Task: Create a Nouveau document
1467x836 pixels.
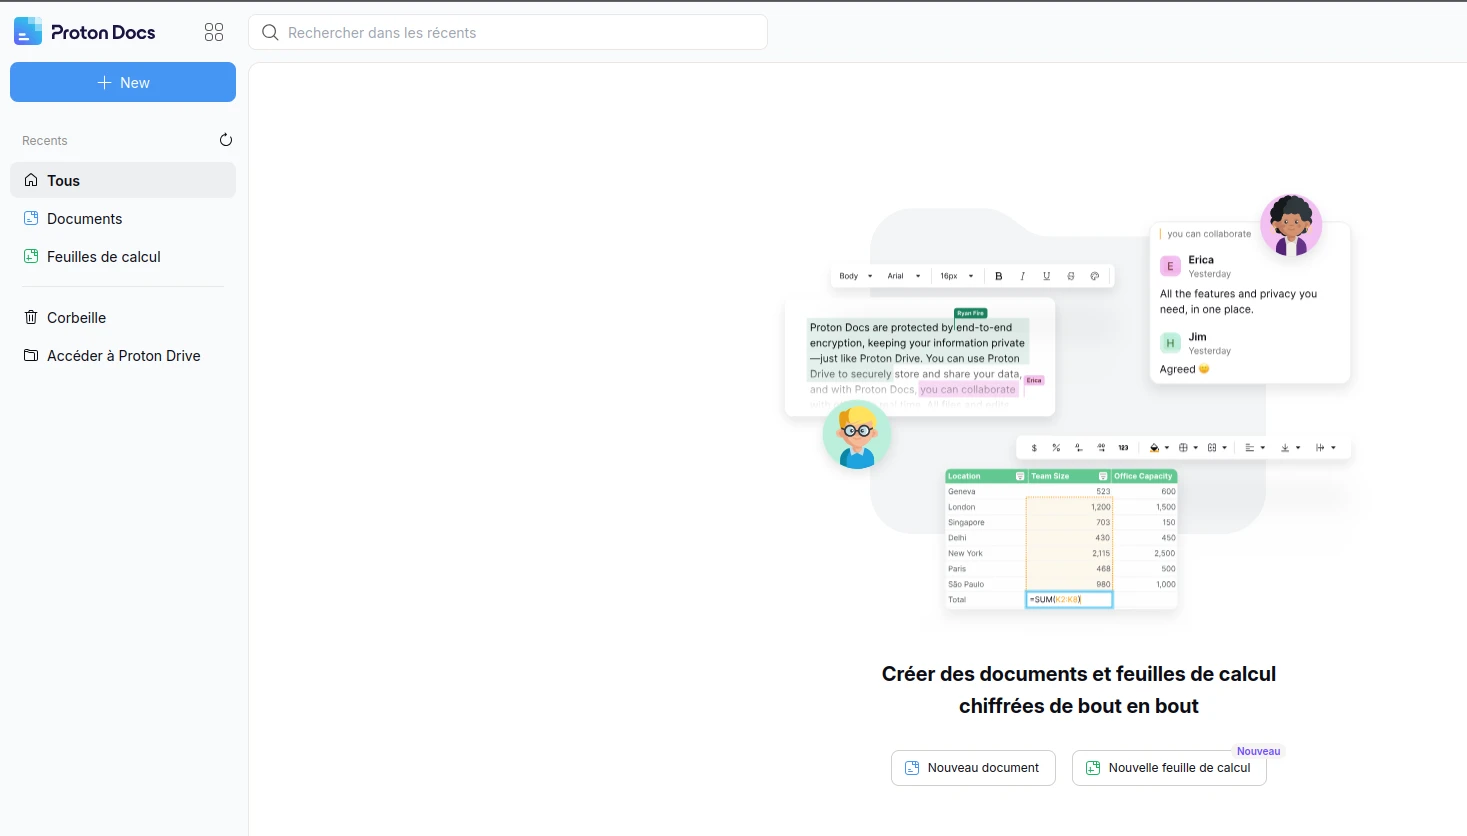Action: click(973, 768)
